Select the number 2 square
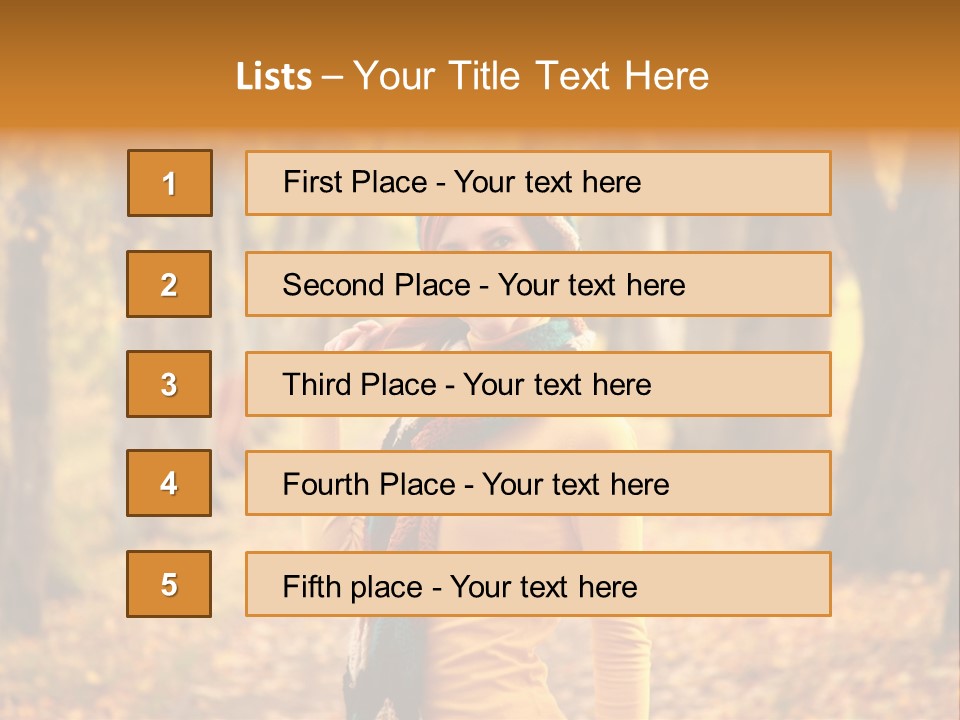 tap(169, 284)
